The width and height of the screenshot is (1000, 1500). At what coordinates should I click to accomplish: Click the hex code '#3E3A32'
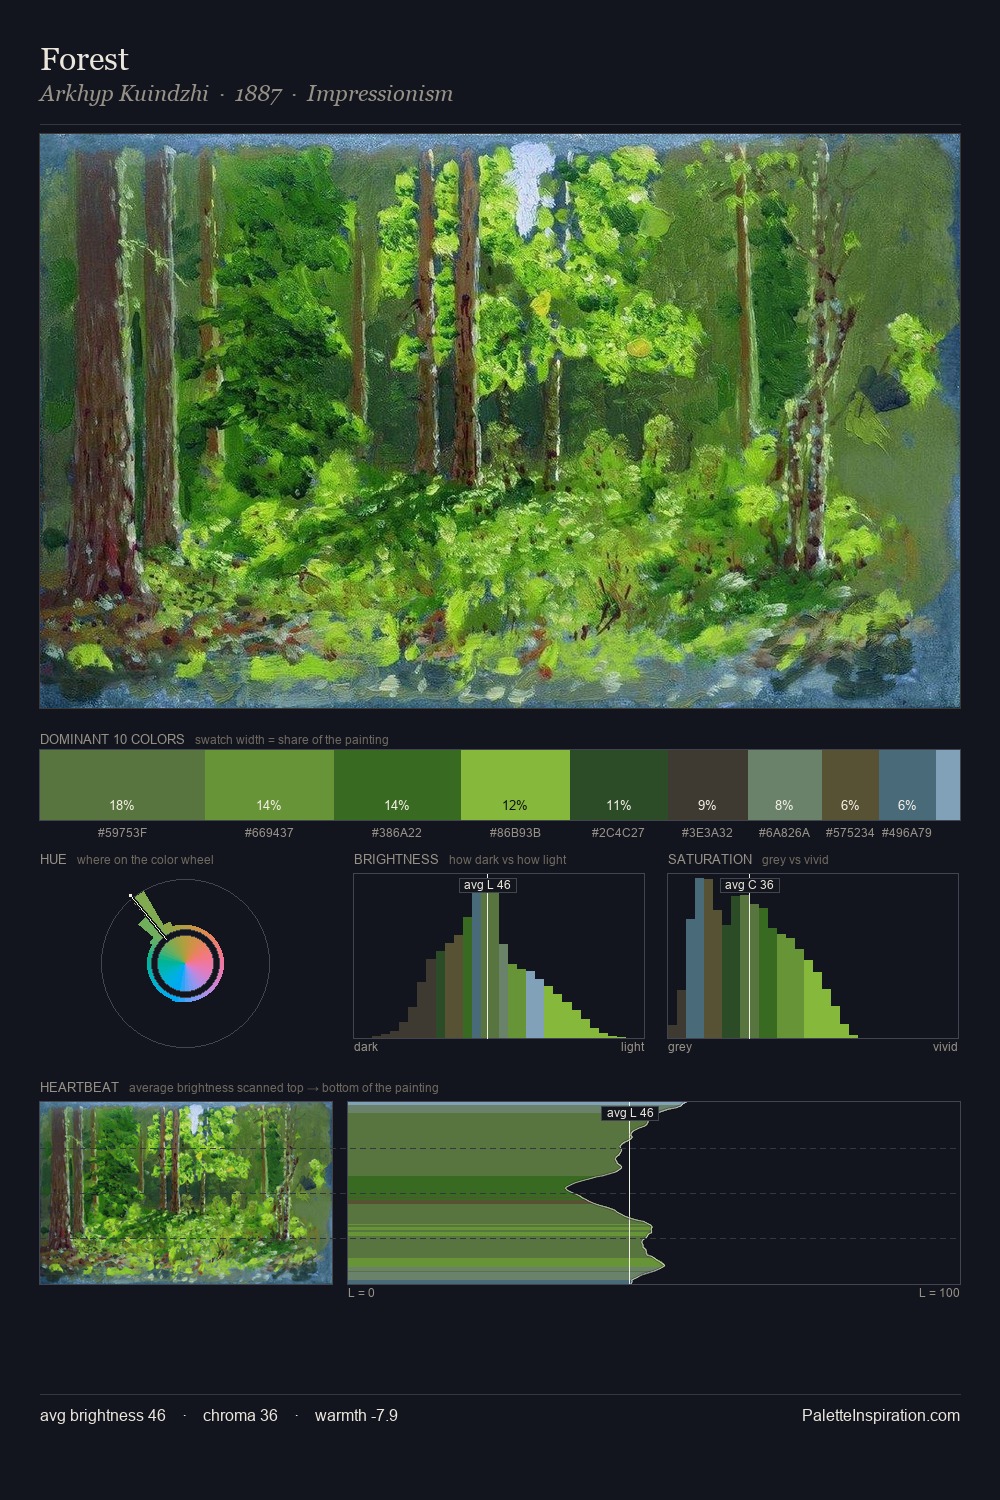pyautogui.click(x=707, y=832)
